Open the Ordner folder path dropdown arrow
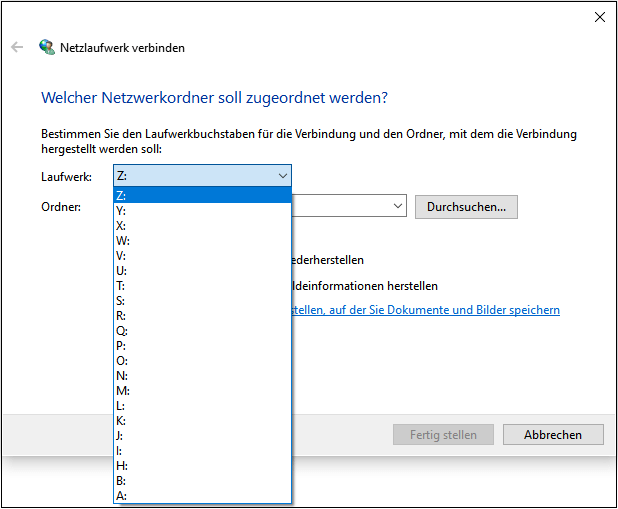618x509 pixels. 398,206
